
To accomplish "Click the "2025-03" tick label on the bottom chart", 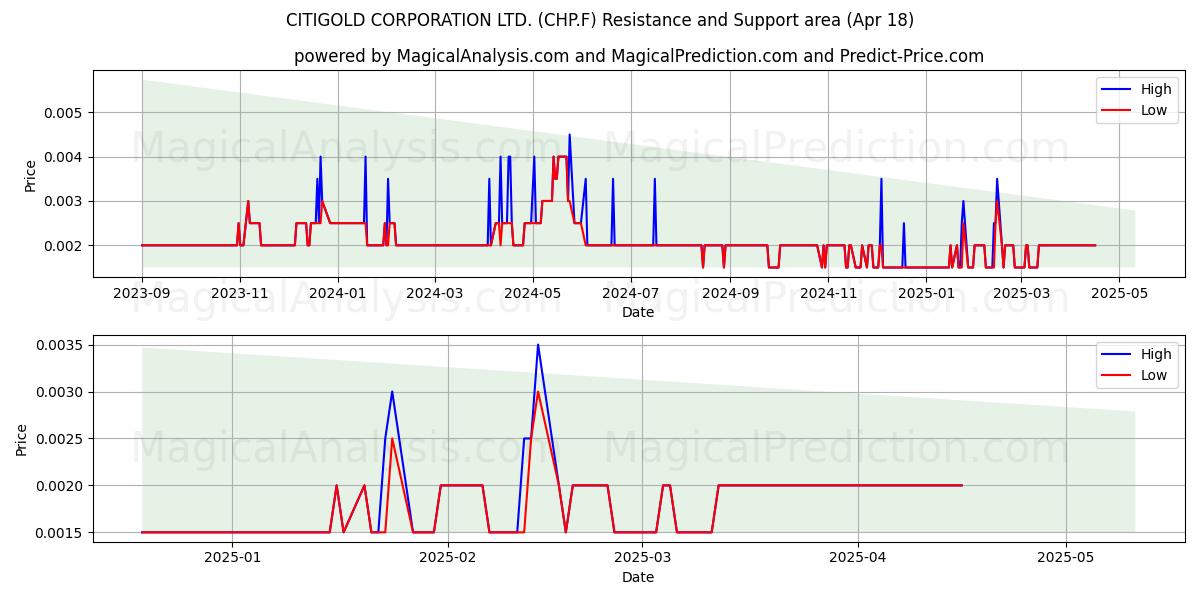I will point(643,558).
